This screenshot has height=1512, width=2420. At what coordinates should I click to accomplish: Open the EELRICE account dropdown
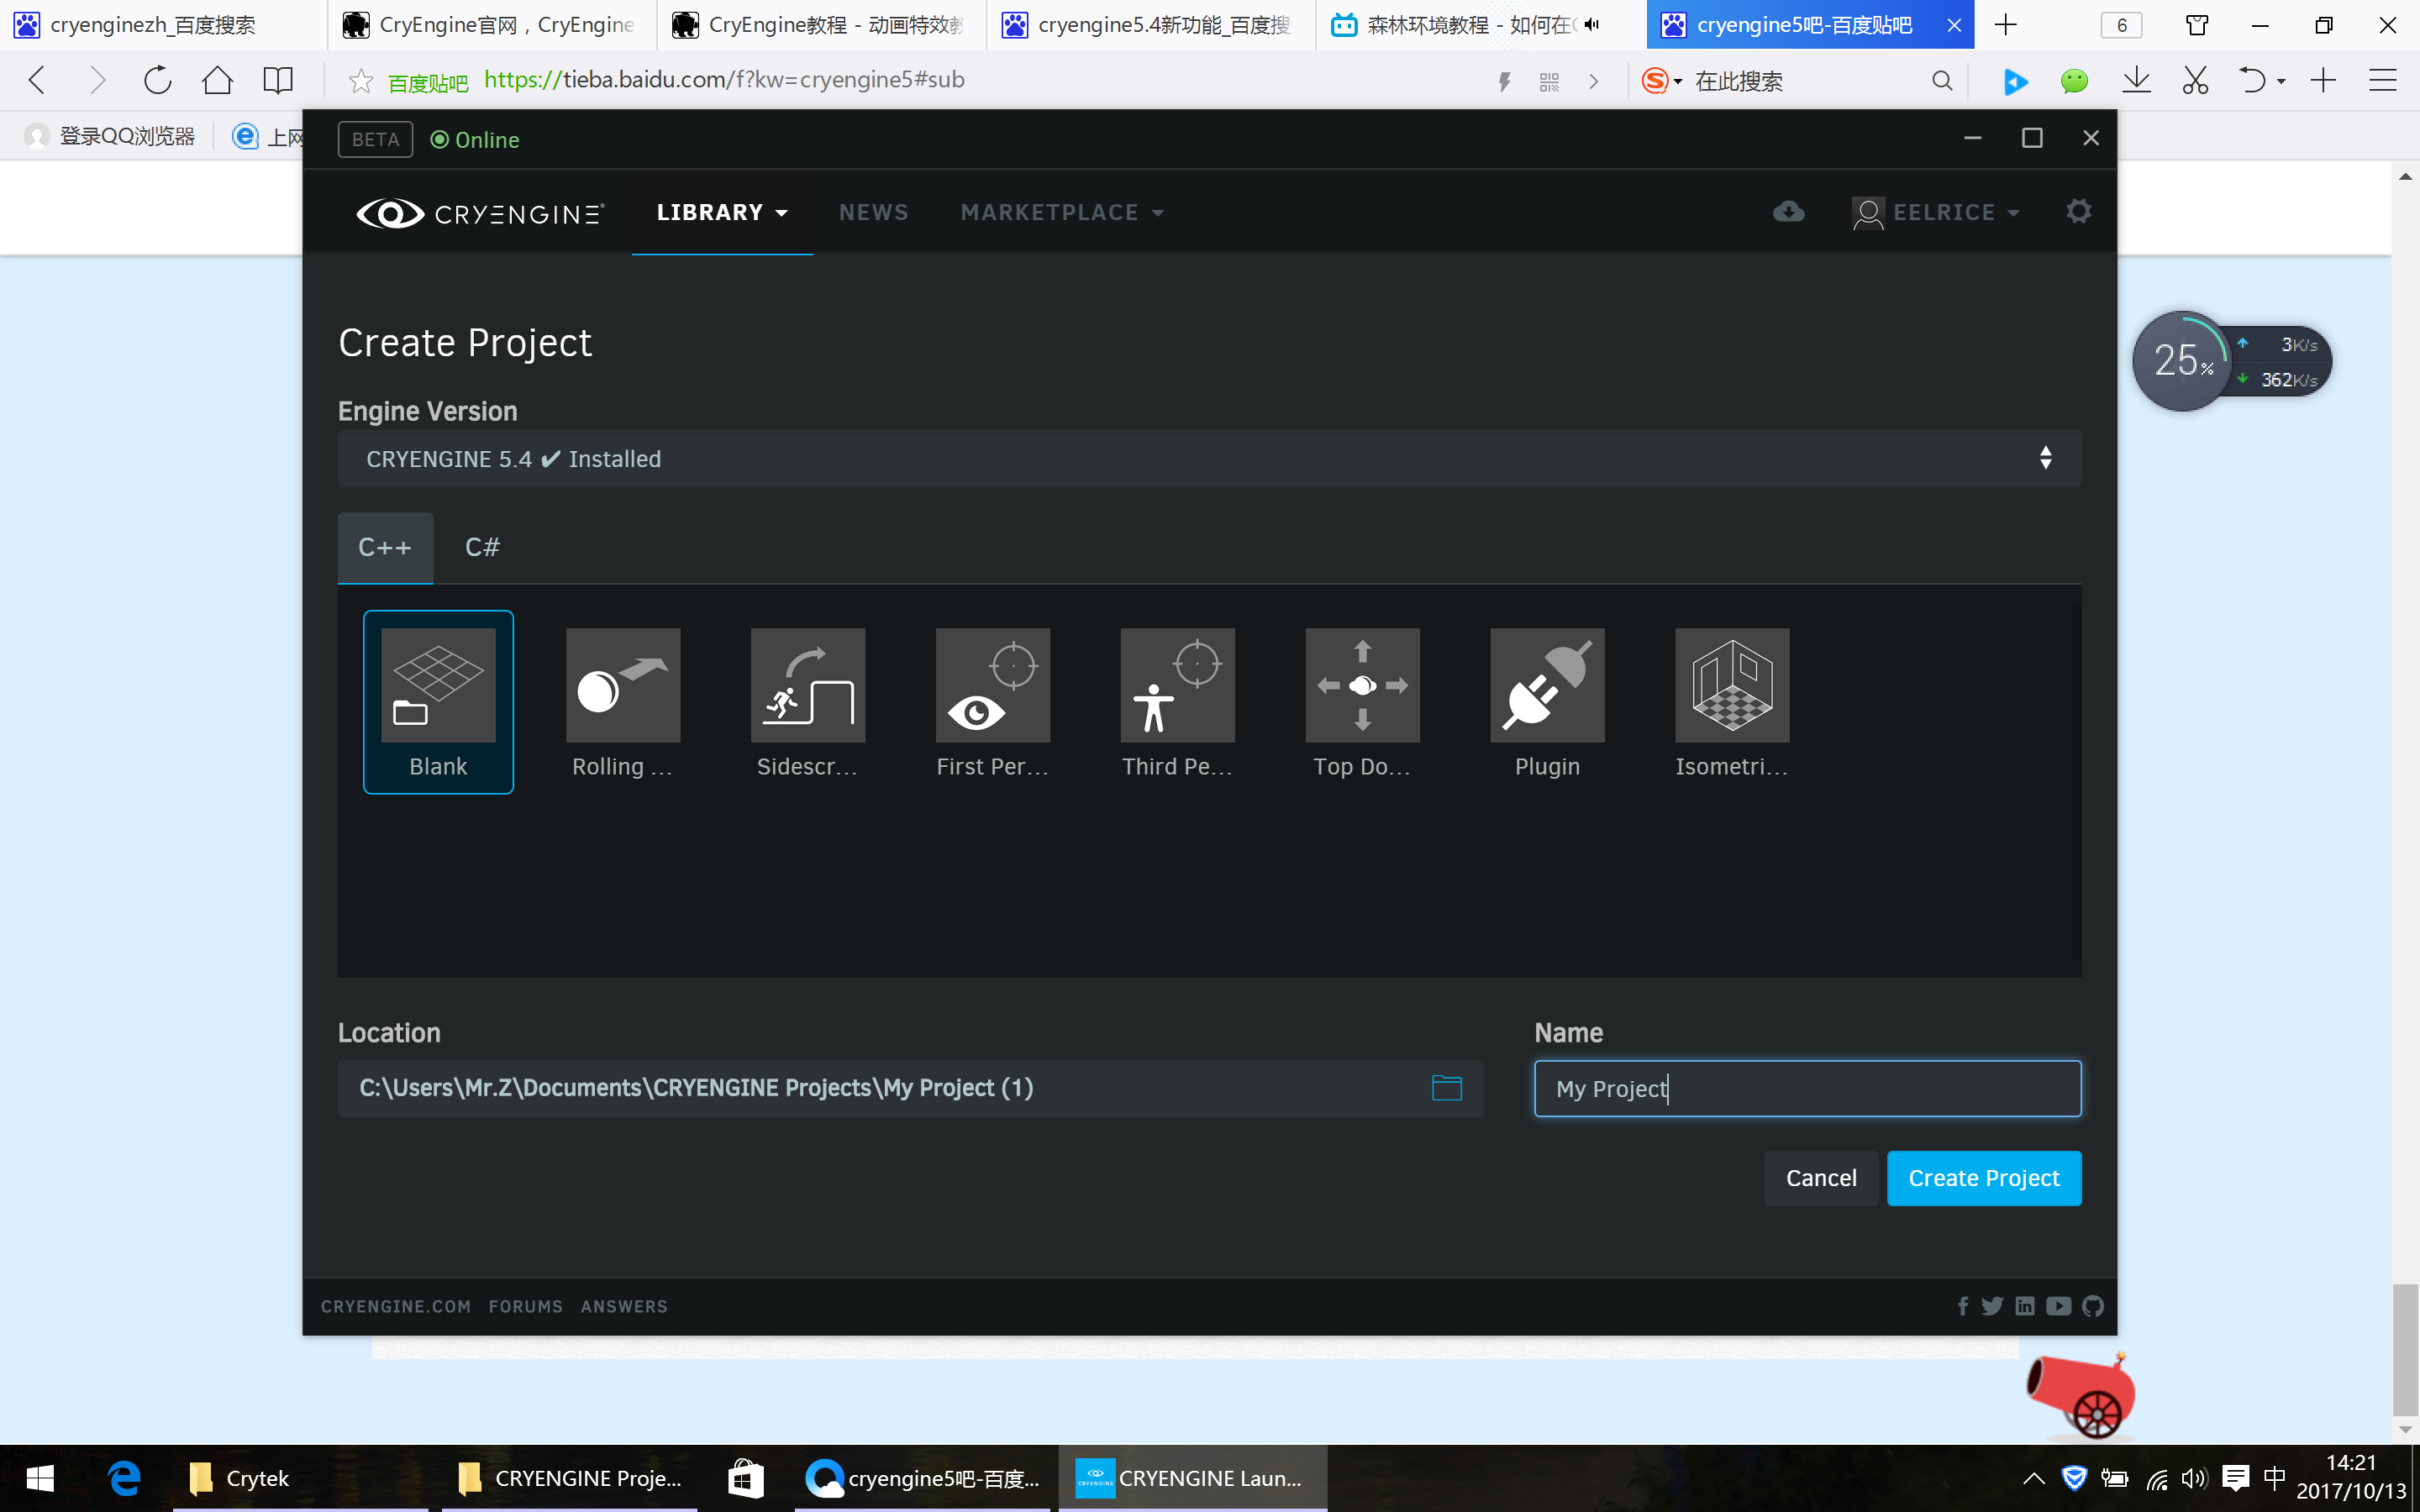[x=1936, y=213]
